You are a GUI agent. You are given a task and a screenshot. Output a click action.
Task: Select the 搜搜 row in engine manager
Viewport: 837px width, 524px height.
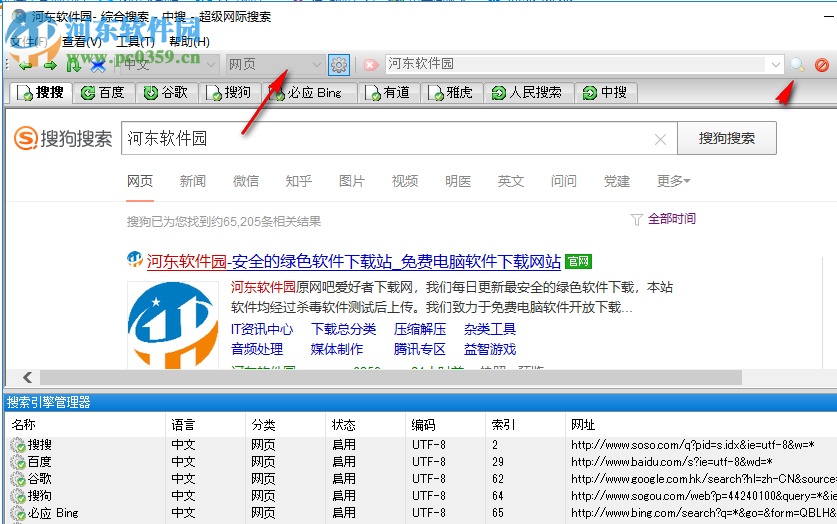(x=421, y=444)
